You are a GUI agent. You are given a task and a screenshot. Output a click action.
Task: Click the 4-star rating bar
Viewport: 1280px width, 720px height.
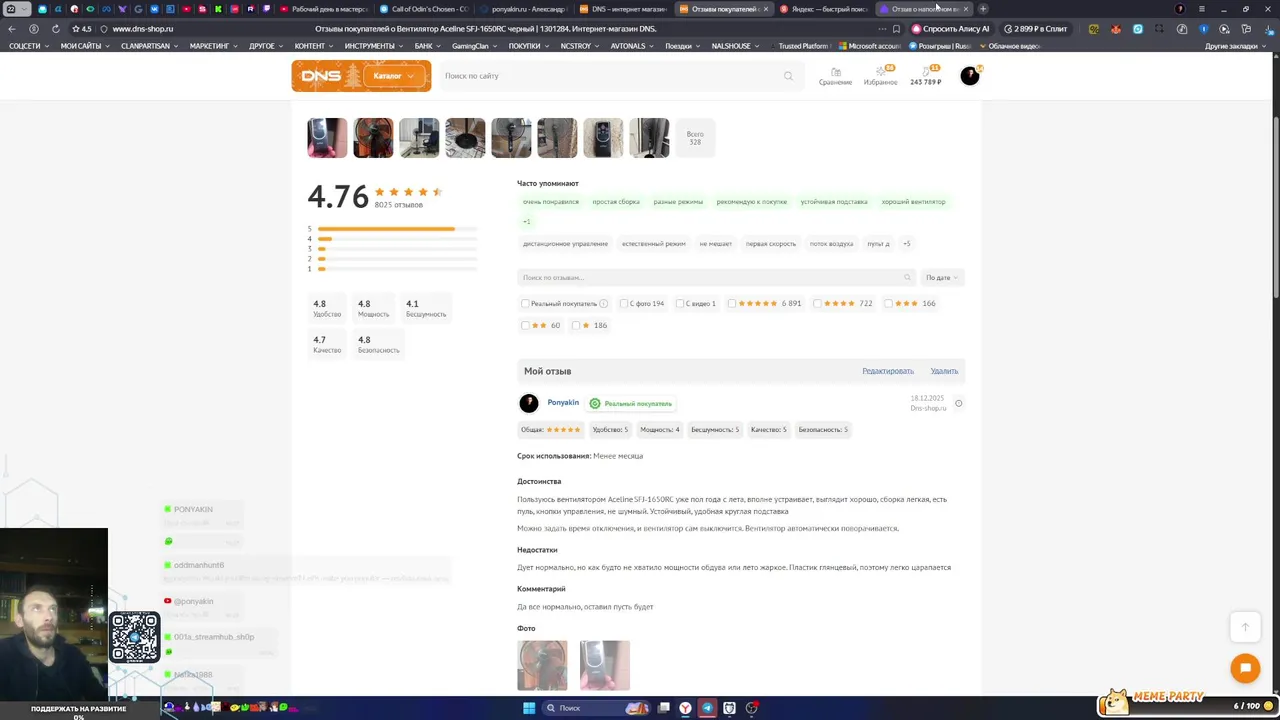[x=397, y=239]
